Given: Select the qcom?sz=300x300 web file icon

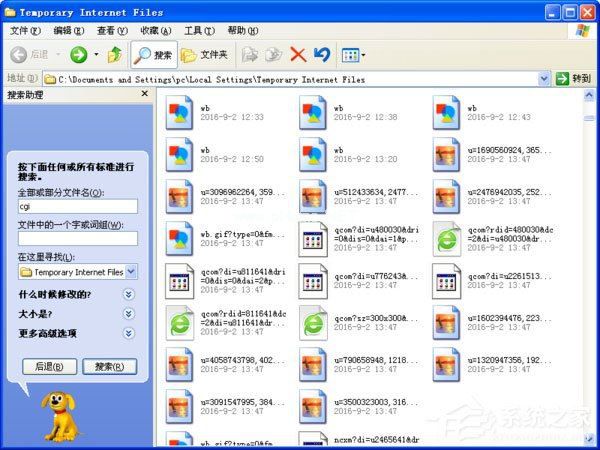Looking at the screenshot, I should tap(313, 323).
